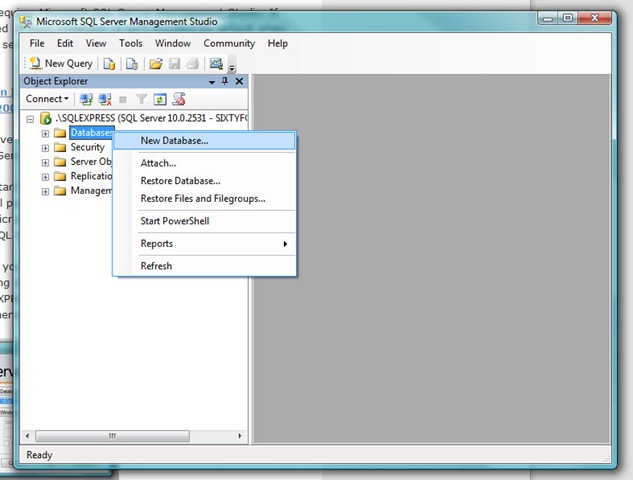Collapse the .\SQLEXPRESS server node

30,119
